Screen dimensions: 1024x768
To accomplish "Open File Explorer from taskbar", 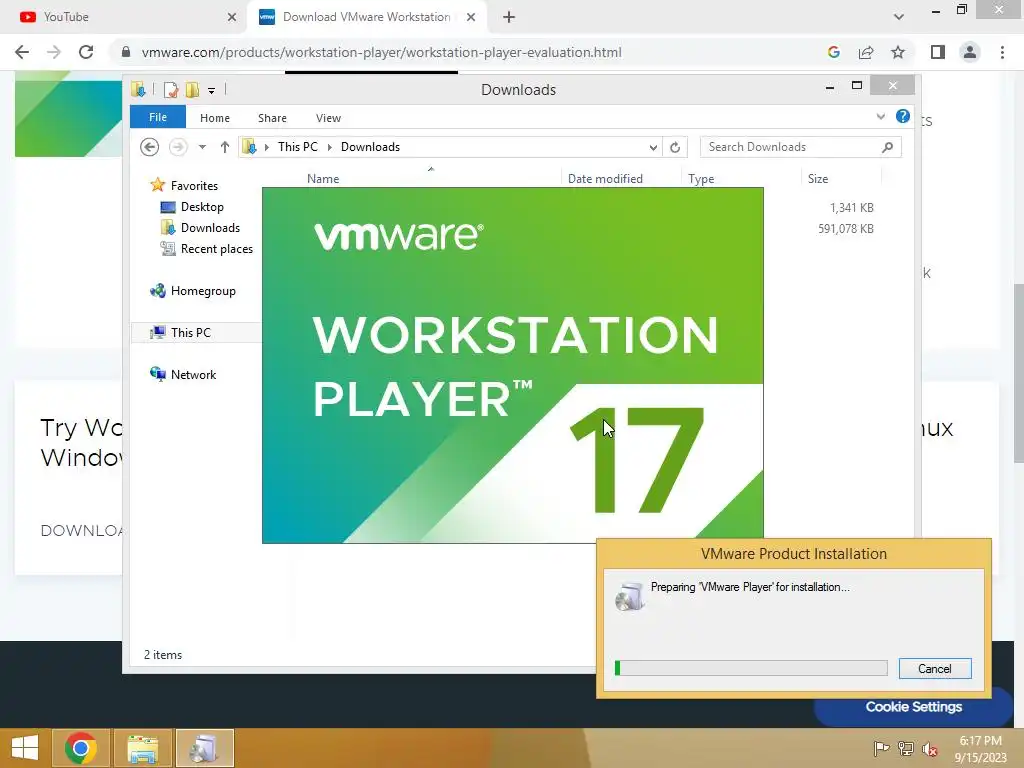I will [143, 748].
